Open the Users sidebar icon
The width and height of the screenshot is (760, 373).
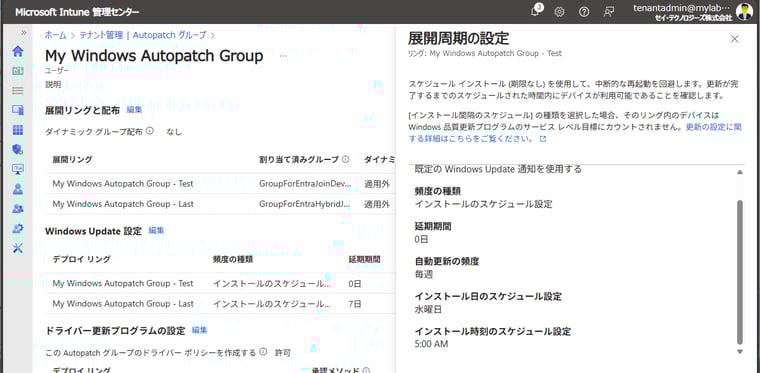pos(18,189)
